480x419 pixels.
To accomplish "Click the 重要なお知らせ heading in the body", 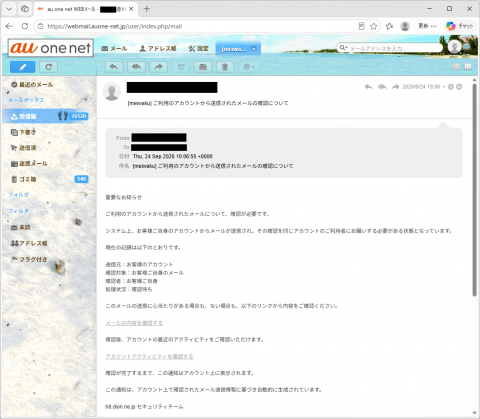I will tap(124, 197).
